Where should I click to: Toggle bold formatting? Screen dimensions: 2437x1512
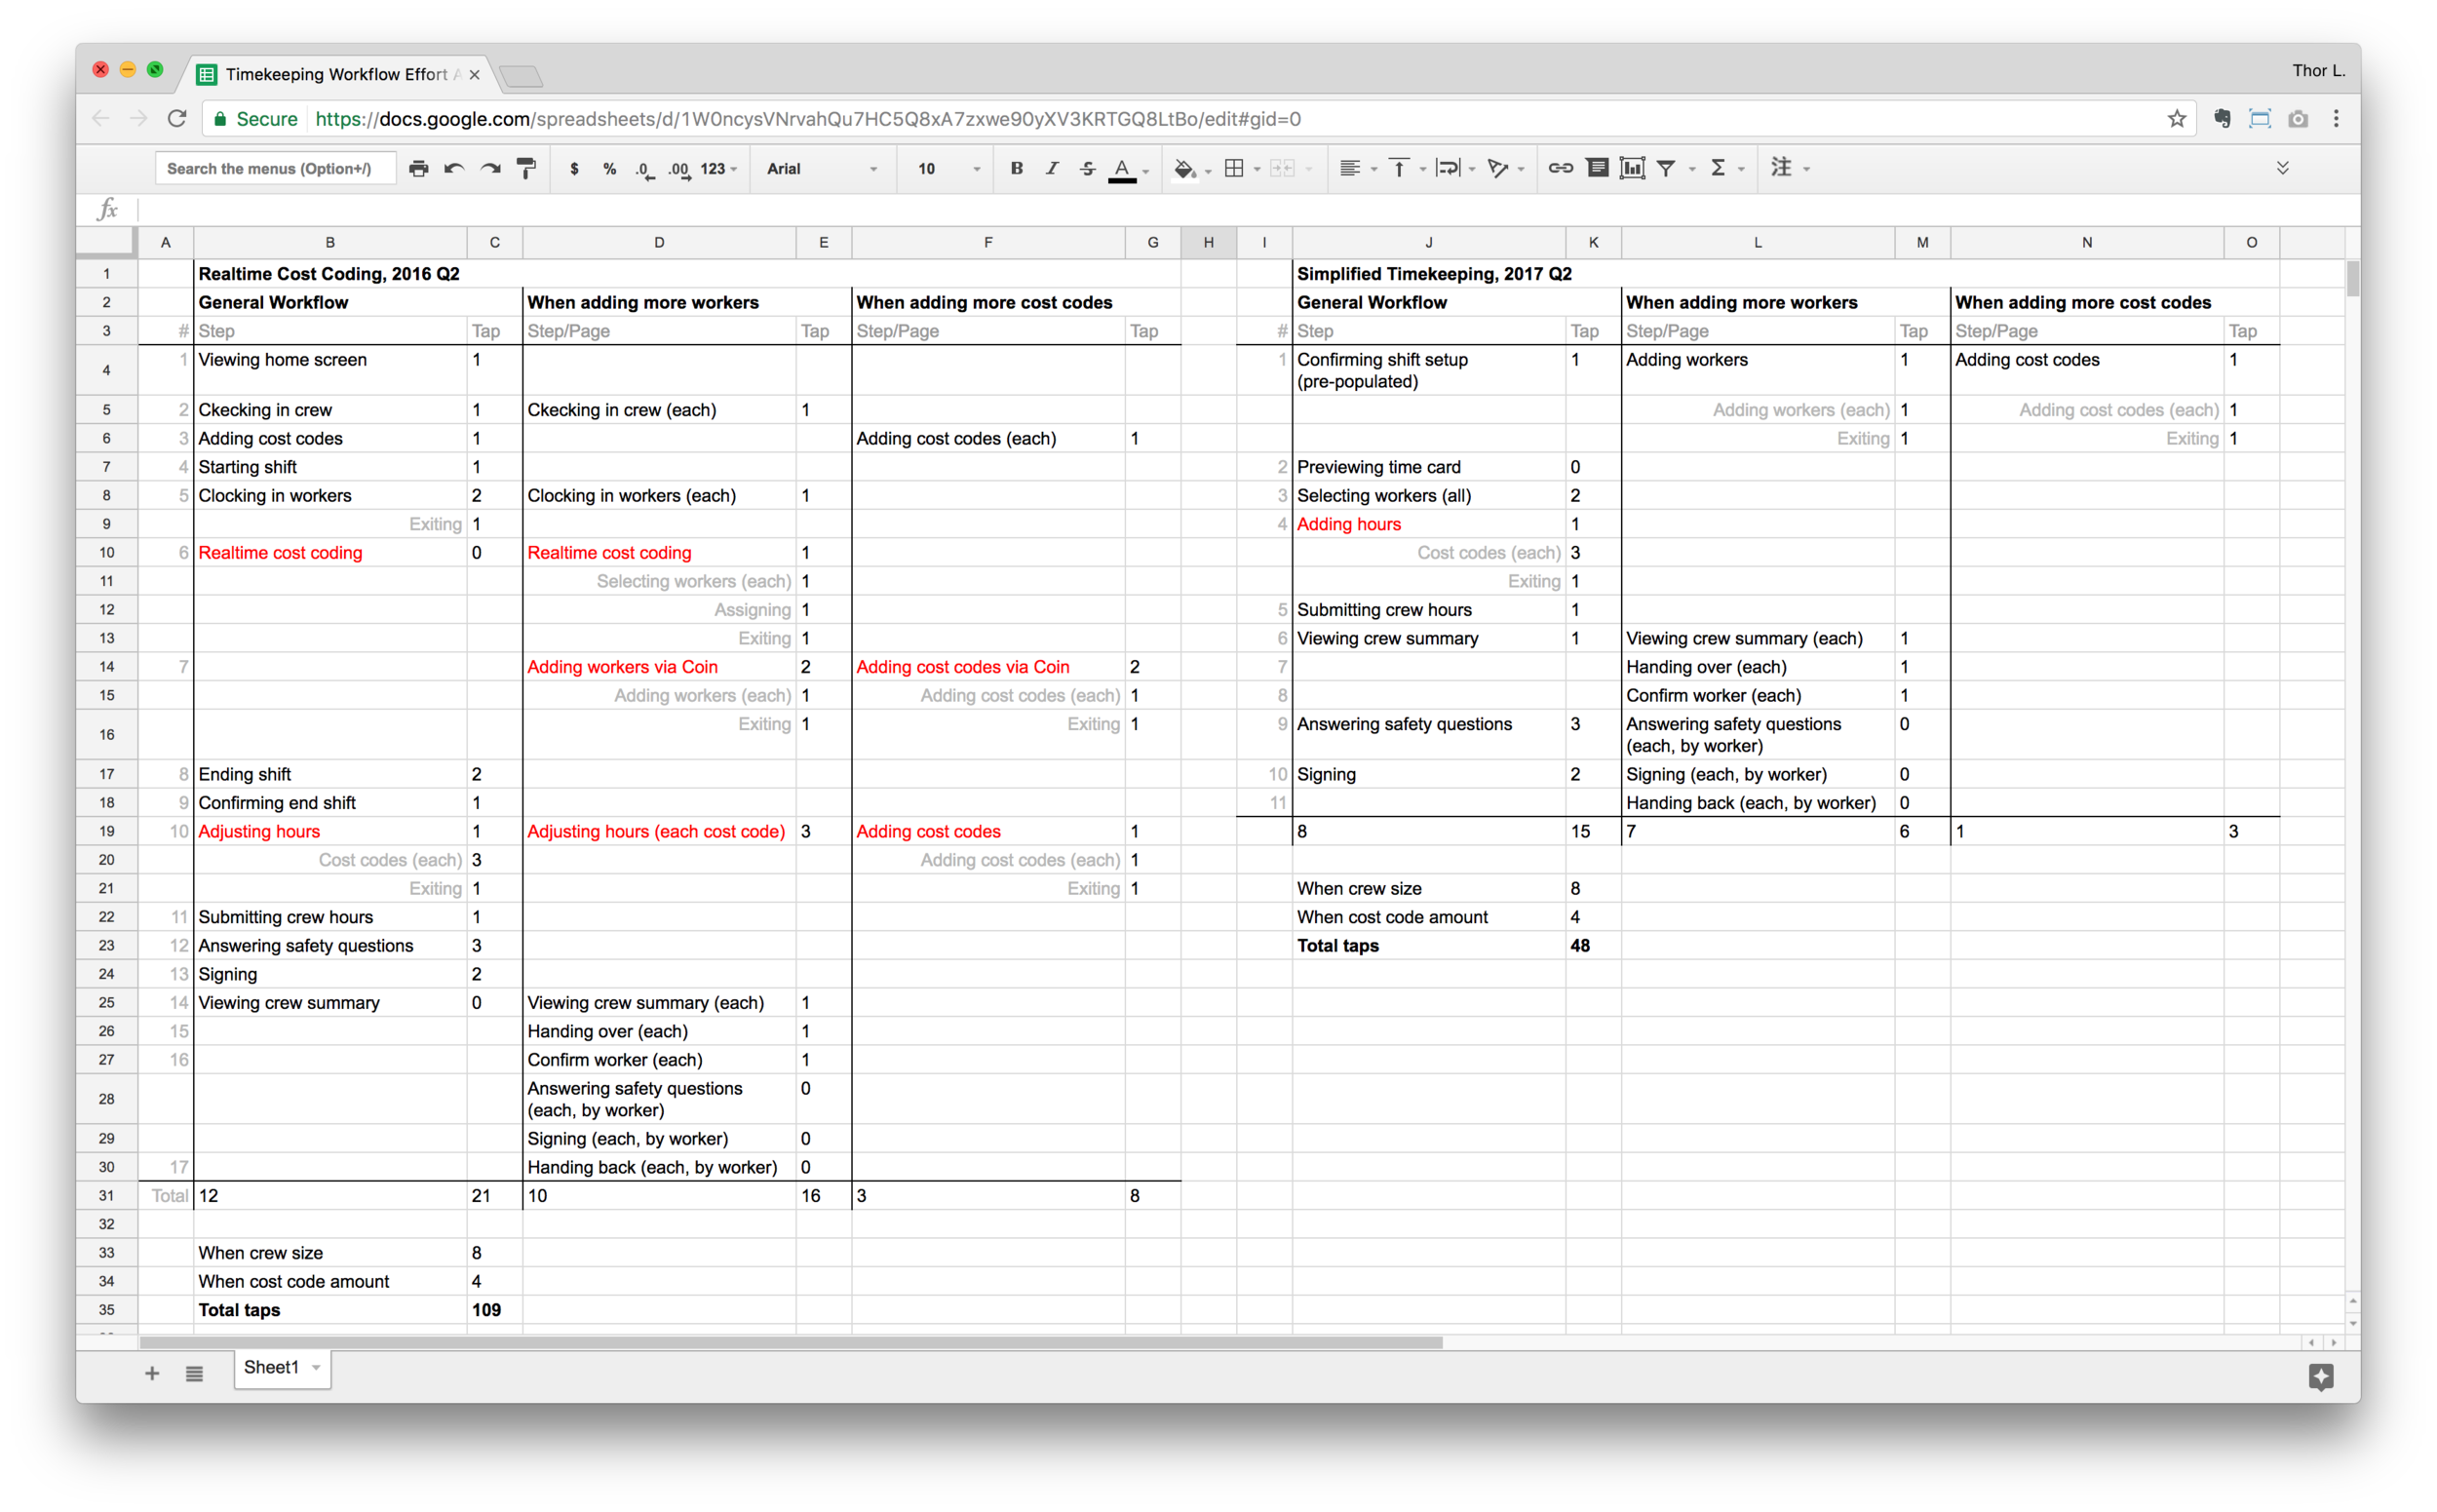pos(1016,168)
